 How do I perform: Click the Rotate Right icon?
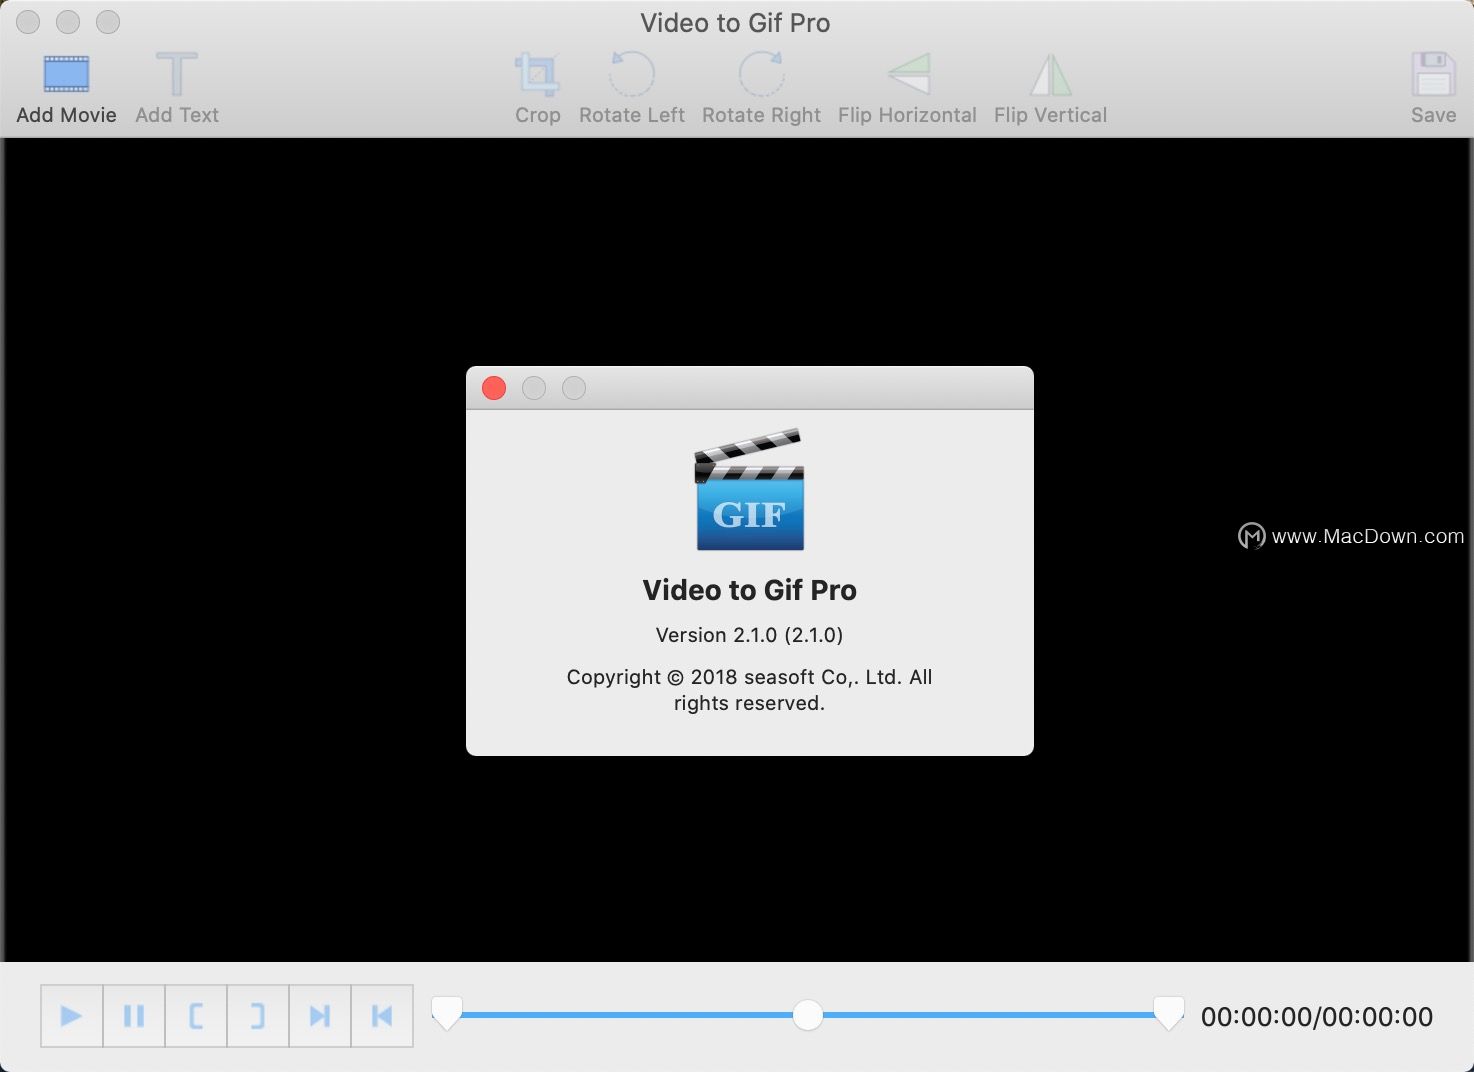coord(761,75)
